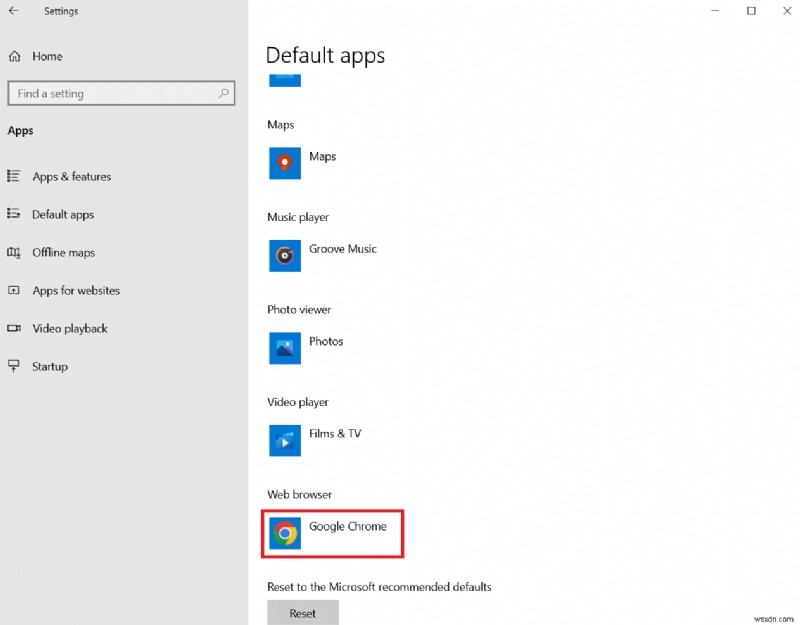This screenshot has height=625, width=800.
Task: Close the Settings window
Action: click(x=787, y=10)
